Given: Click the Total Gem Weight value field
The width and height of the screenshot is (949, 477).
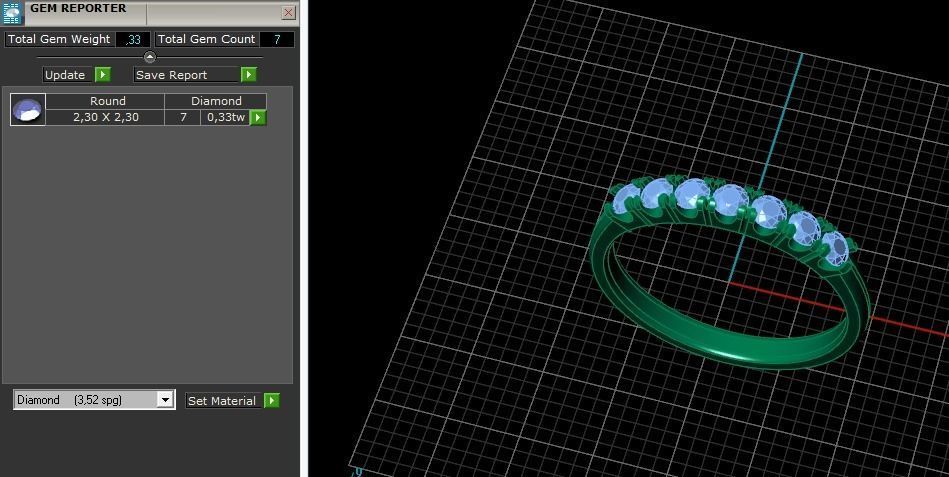Looking at the screenshot, I should pos(133,39).
